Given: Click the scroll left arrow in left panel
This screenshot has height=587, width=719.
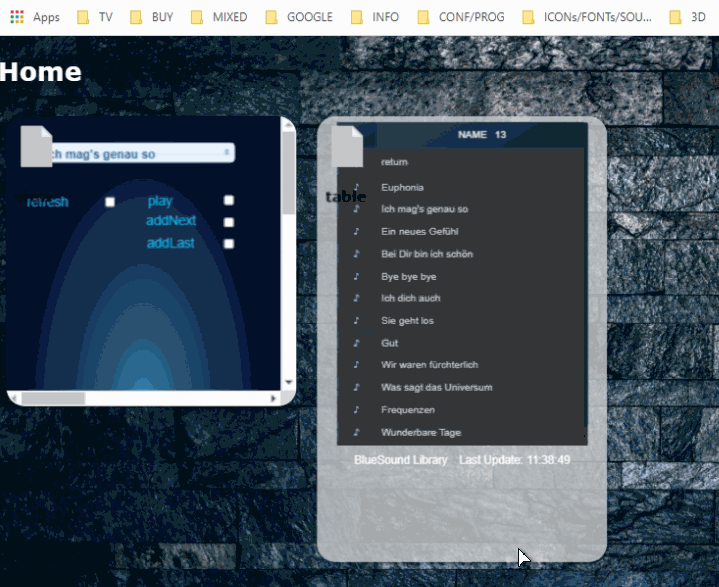Looking at the screenshot, I should click(x=15, y=398).
